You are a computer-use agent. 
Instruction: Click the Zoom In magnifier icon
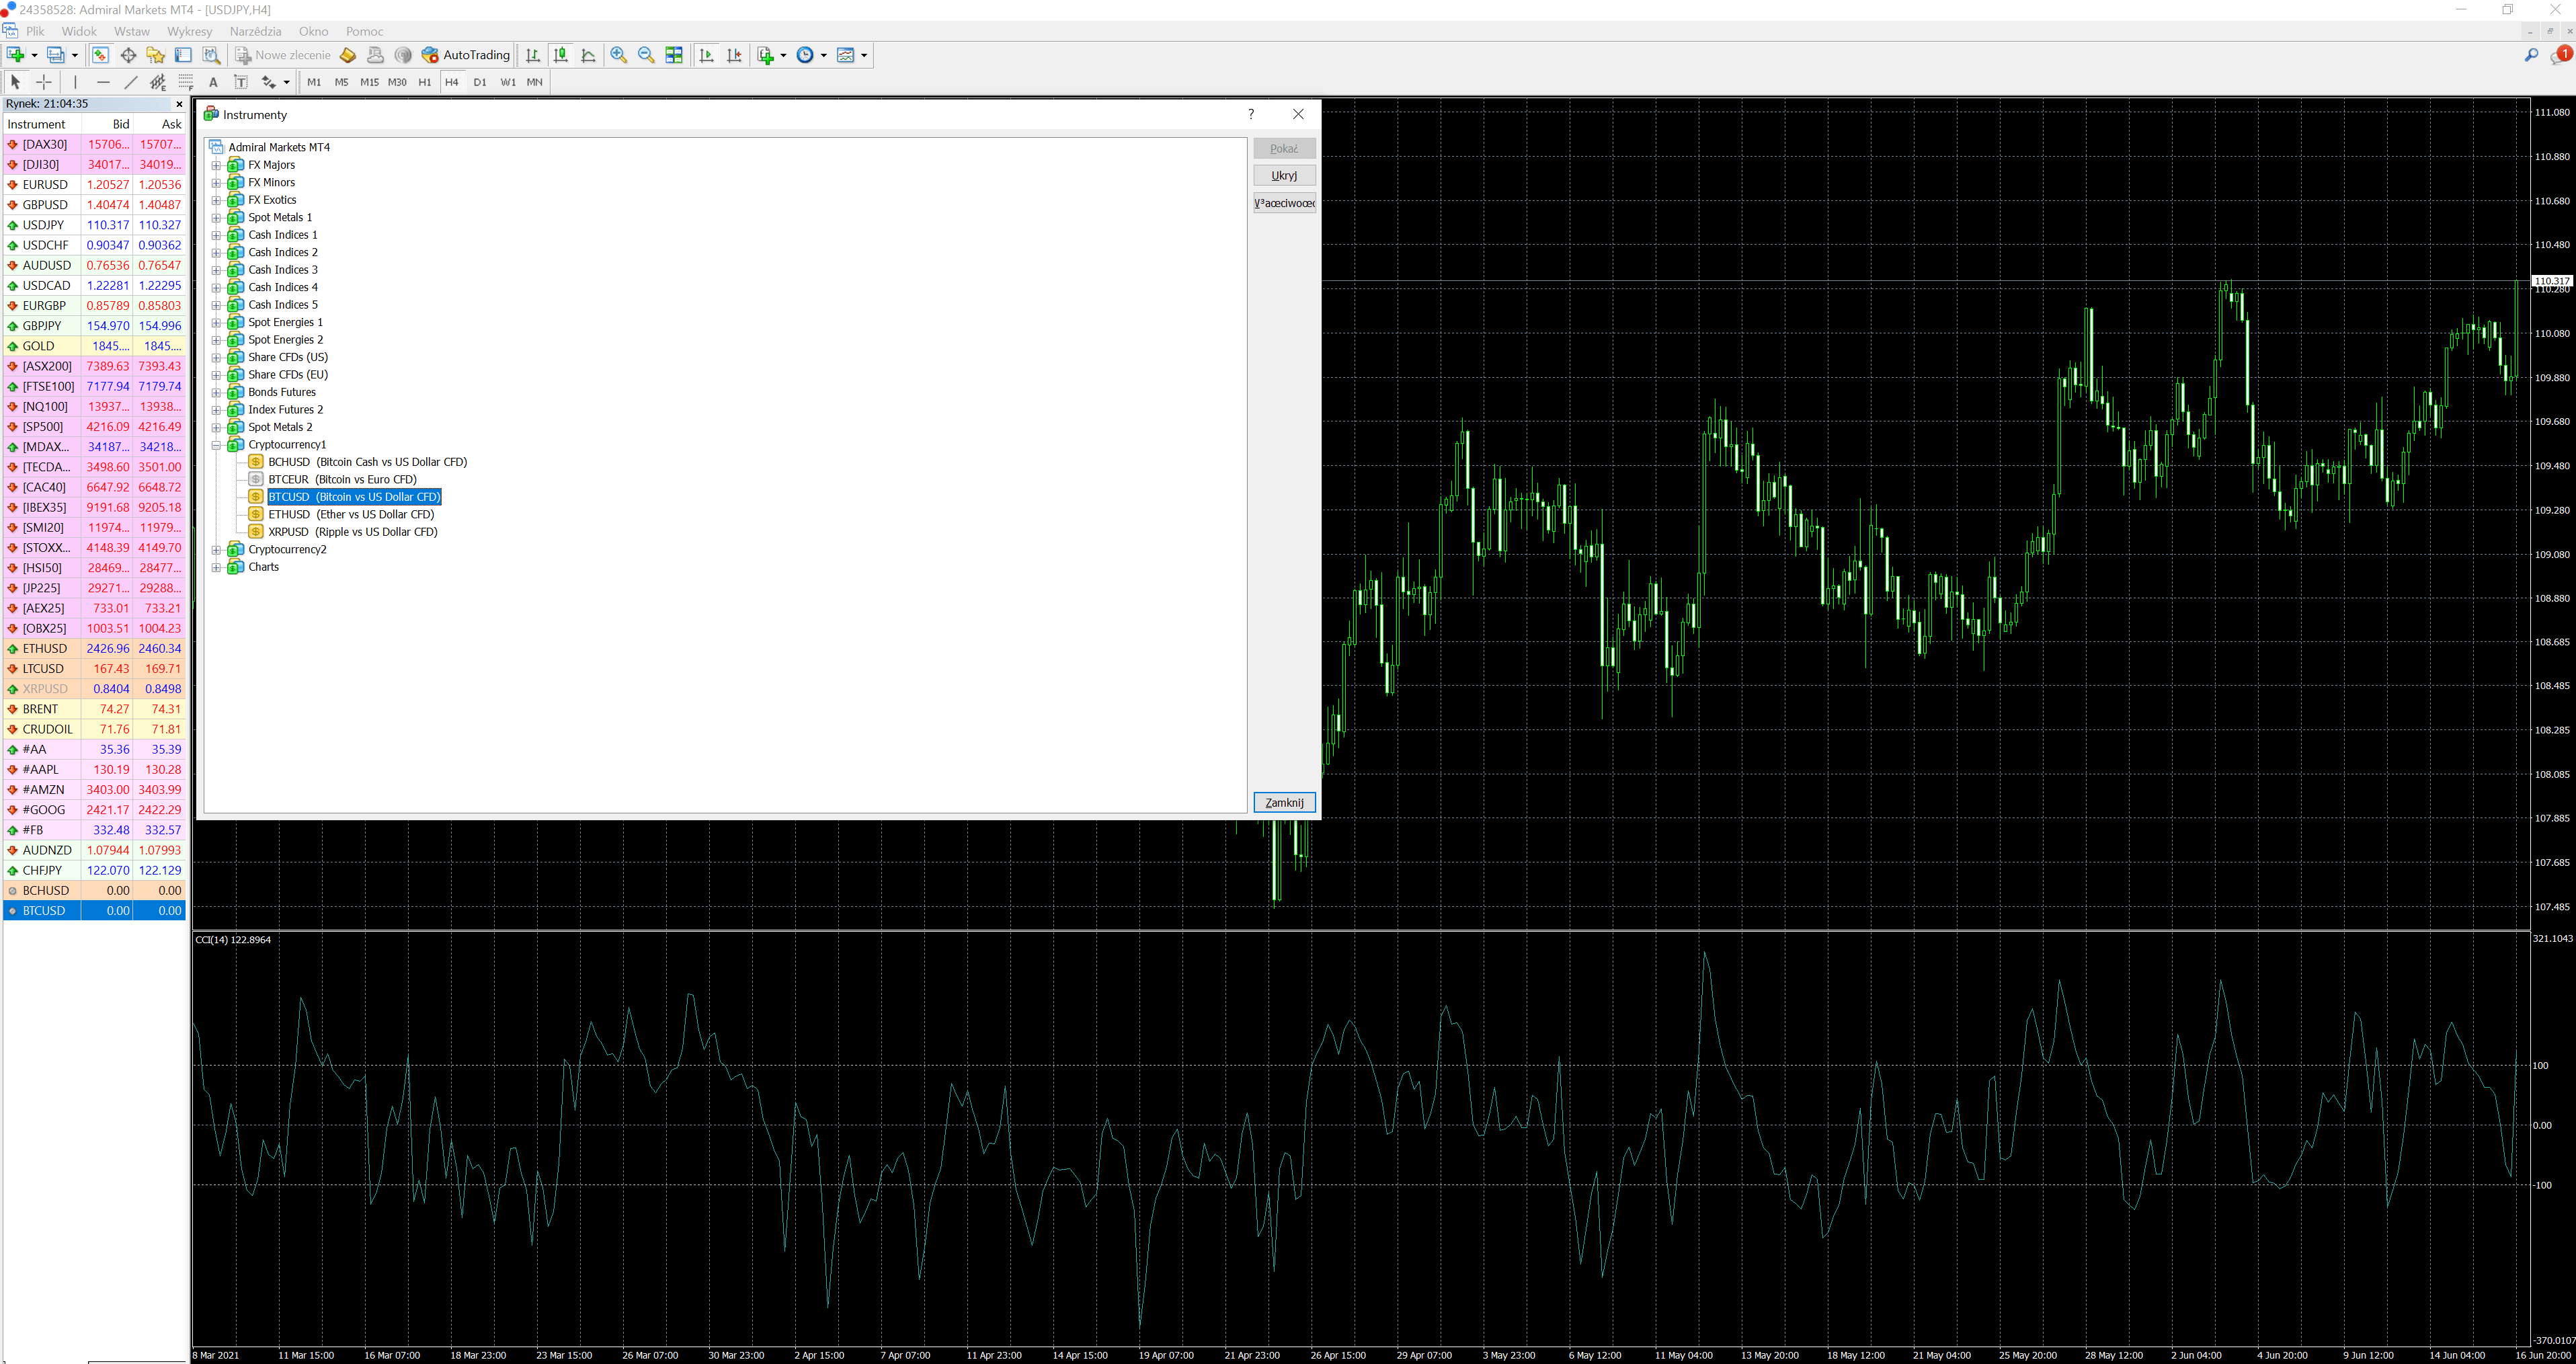[x=619, y=55]
